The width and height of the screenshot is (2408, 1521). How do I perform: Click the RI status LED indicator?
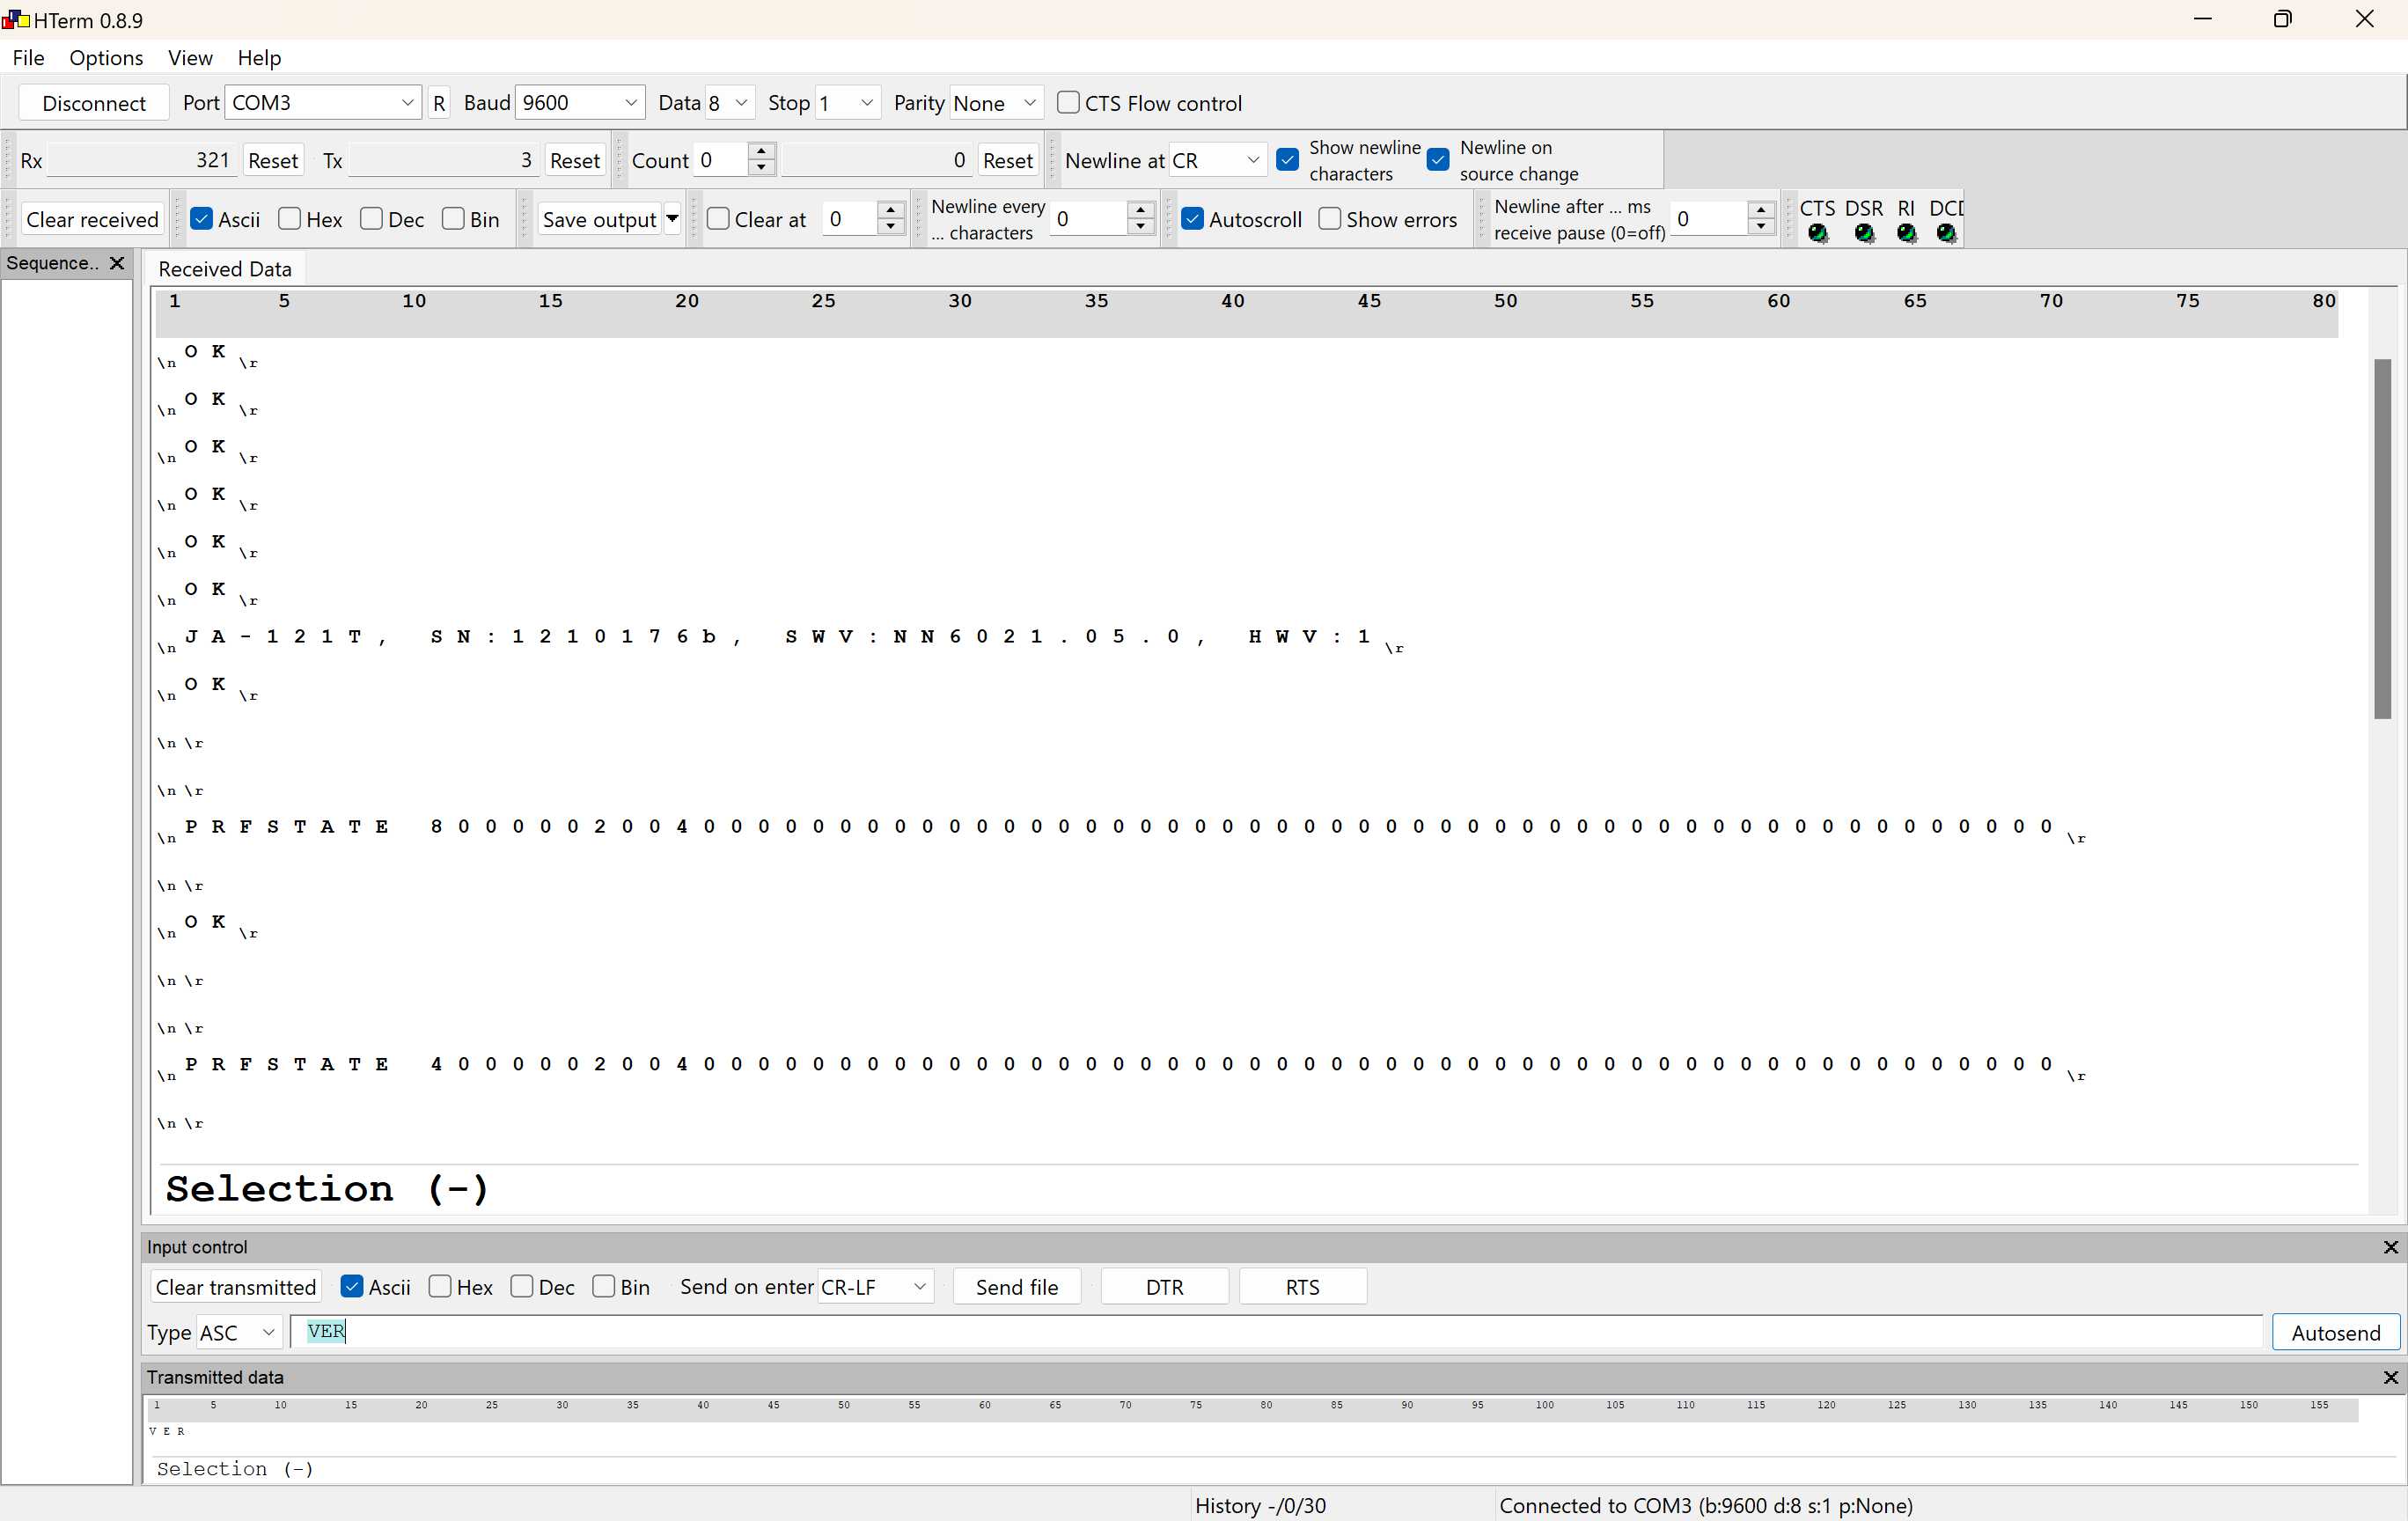coord(1906,233)
